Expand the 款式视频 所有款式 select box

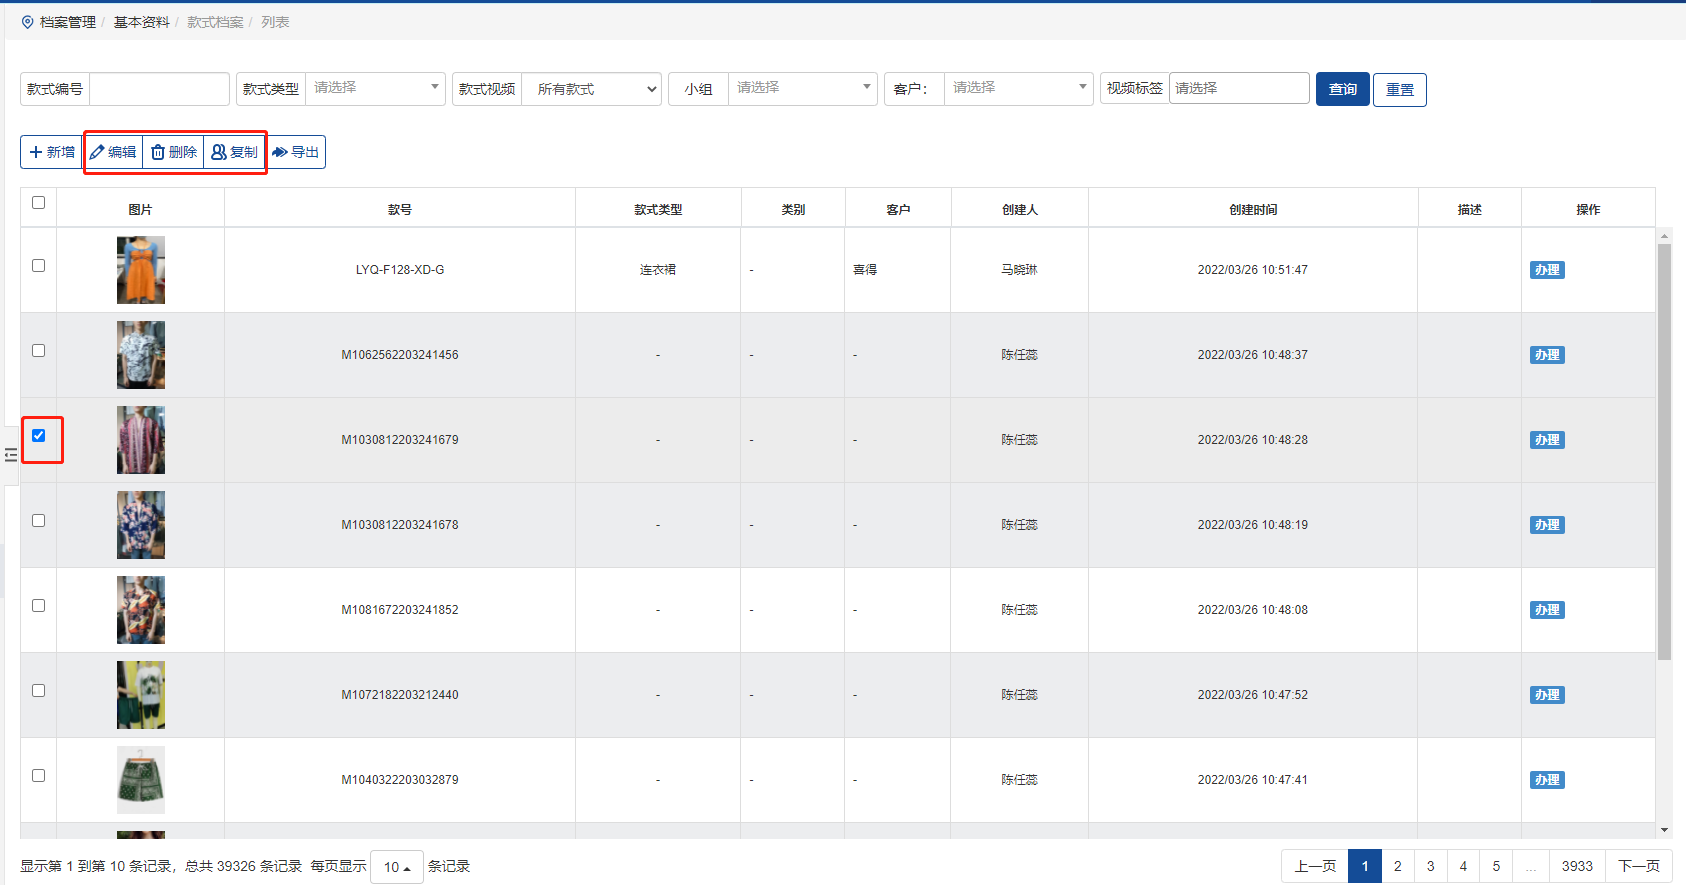tap(592, 89)
